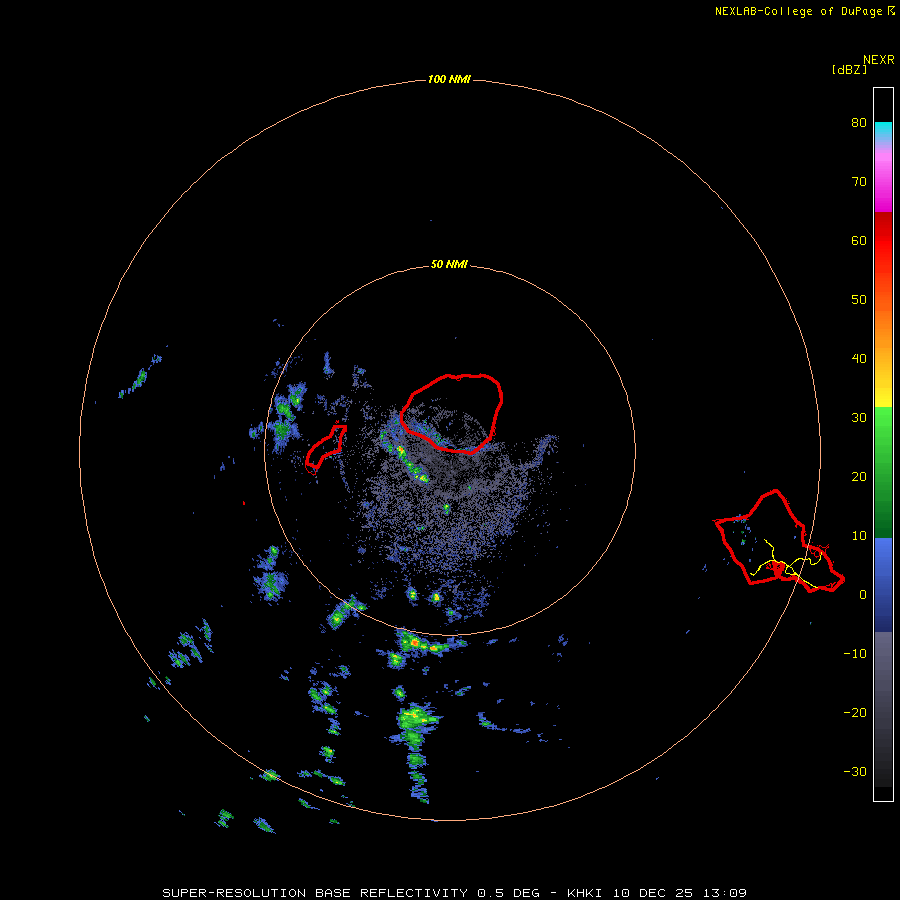Viewport: 900px width, 900px height.
Task: Click the cyan band at top of color scale
Action: 883,131
